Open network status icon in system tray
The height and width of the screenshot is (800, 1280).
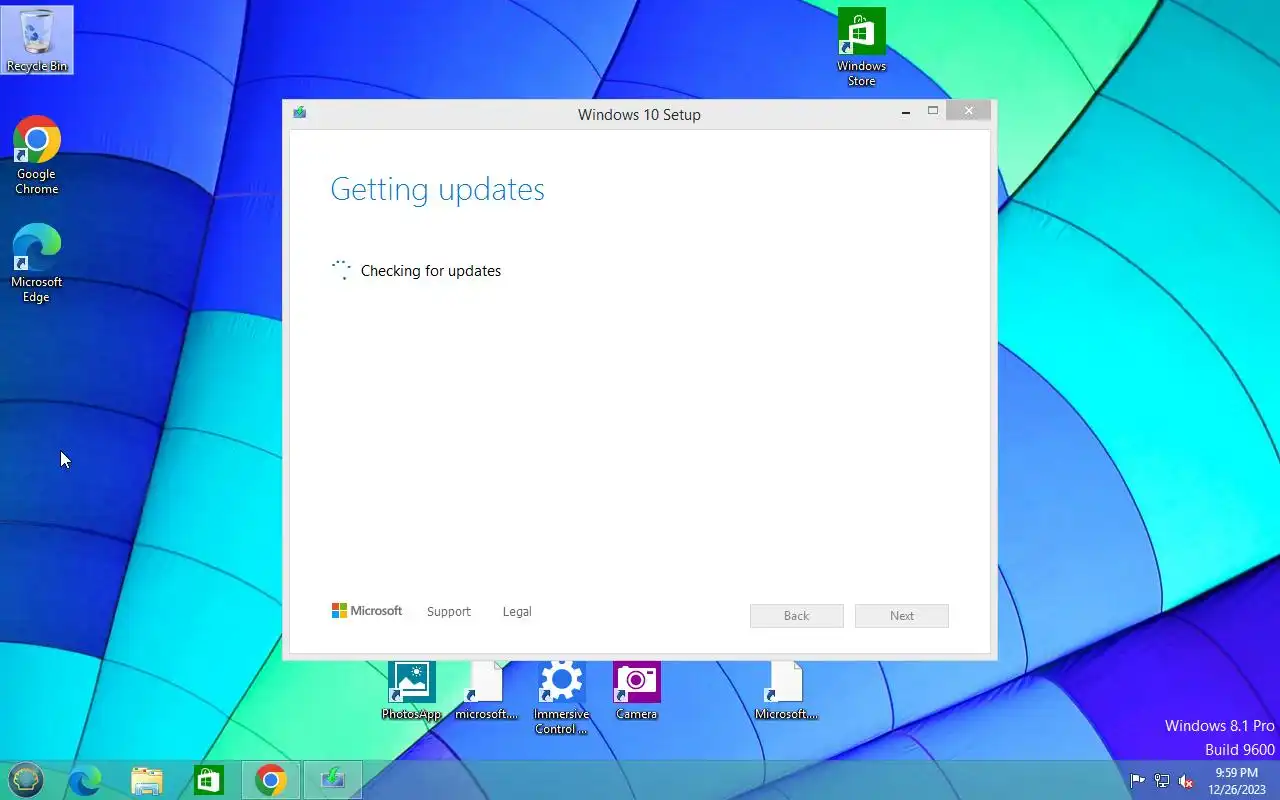[1162, 781]
